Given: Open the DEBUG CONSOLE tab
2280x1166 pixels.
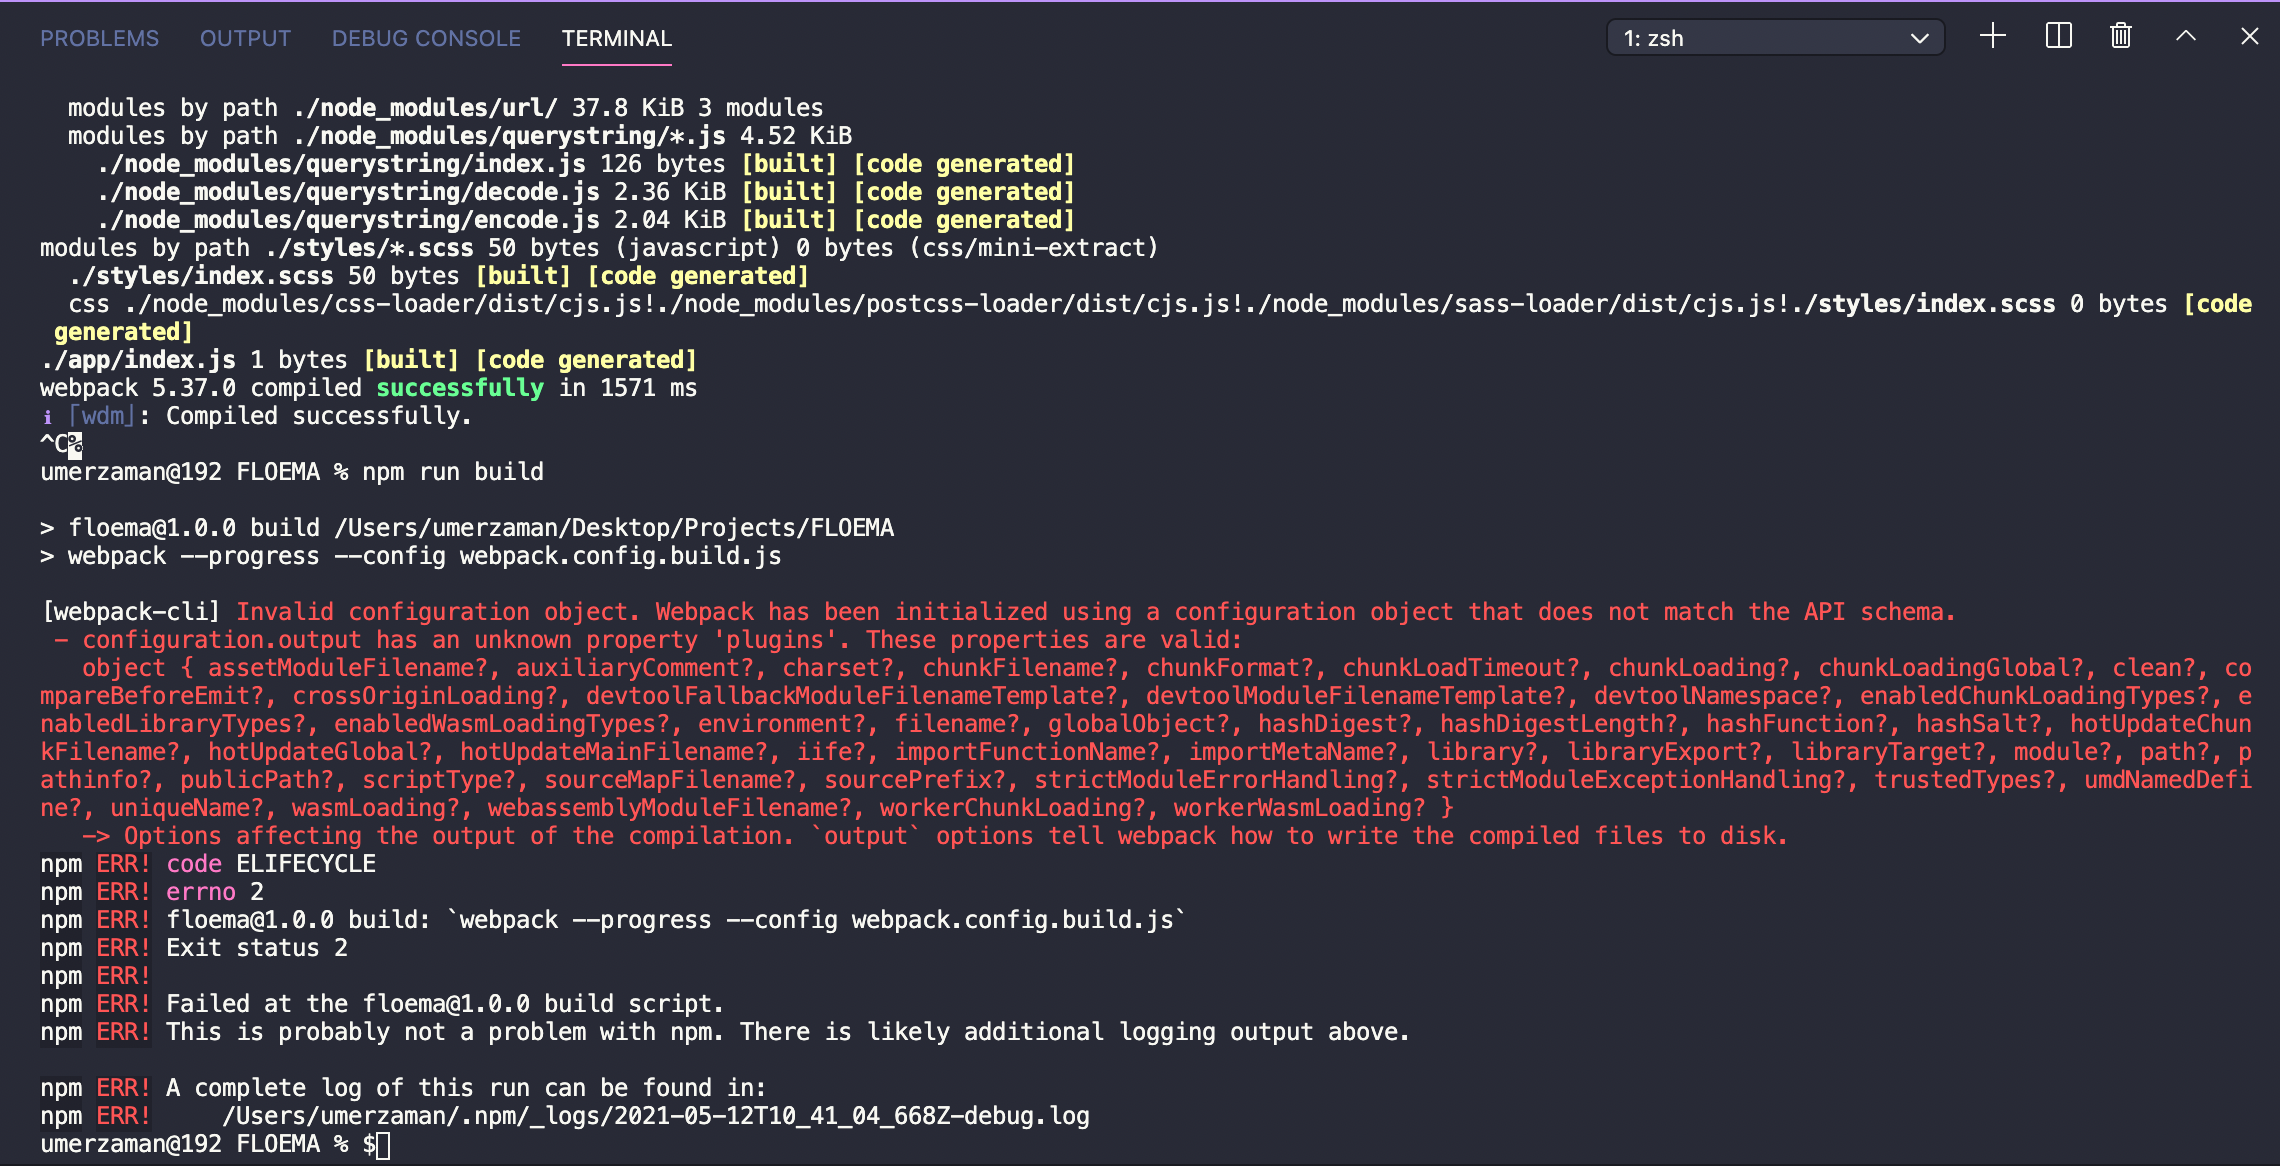Looking at the screenshot, I should (425, 38).
